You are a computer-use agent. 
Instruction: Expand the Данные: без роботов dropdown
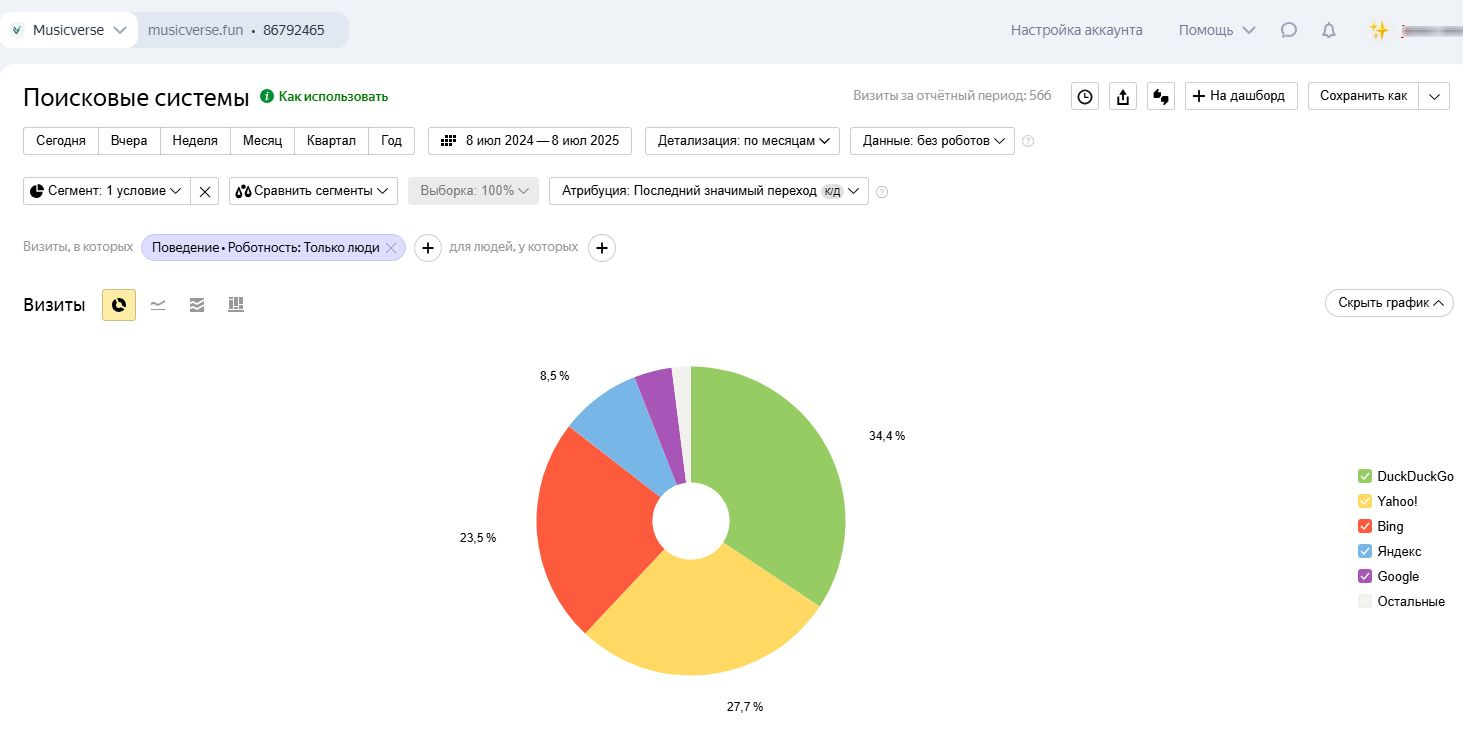point(932,141)
